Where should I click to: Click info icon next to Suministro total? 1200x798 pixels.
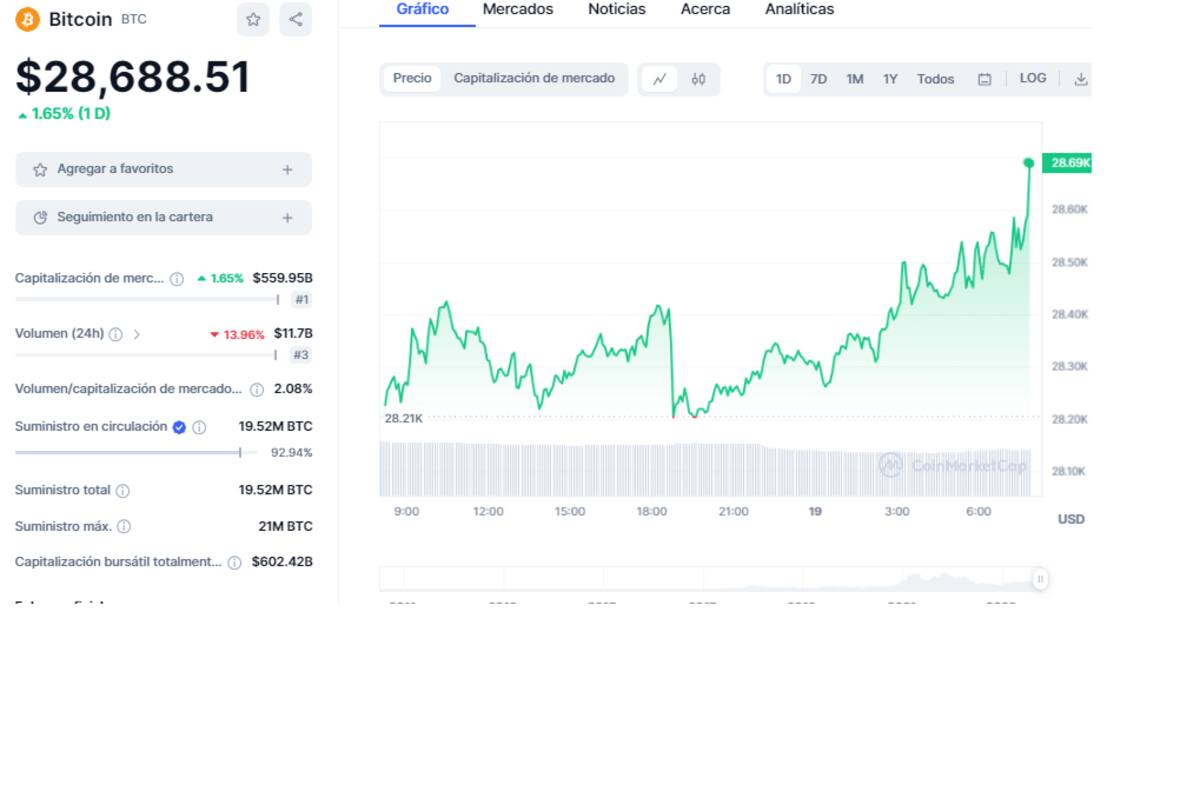coord(123,491)
